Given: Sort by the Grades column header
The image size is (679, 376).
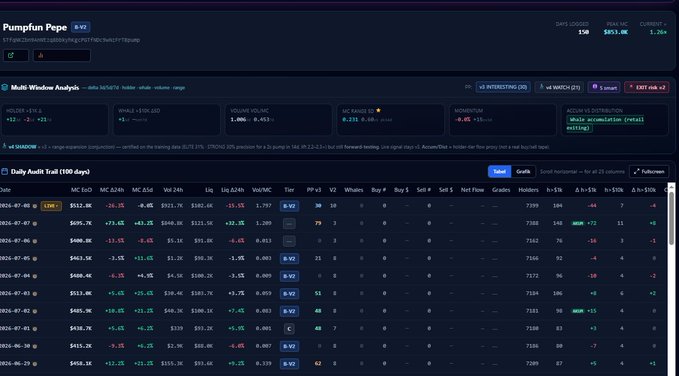Looking at the screenshot, I should [501, 190].
